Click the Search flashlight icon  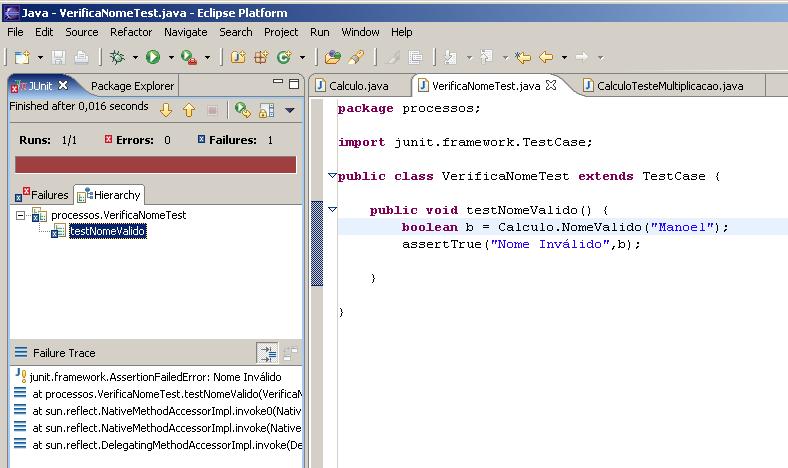356,57
